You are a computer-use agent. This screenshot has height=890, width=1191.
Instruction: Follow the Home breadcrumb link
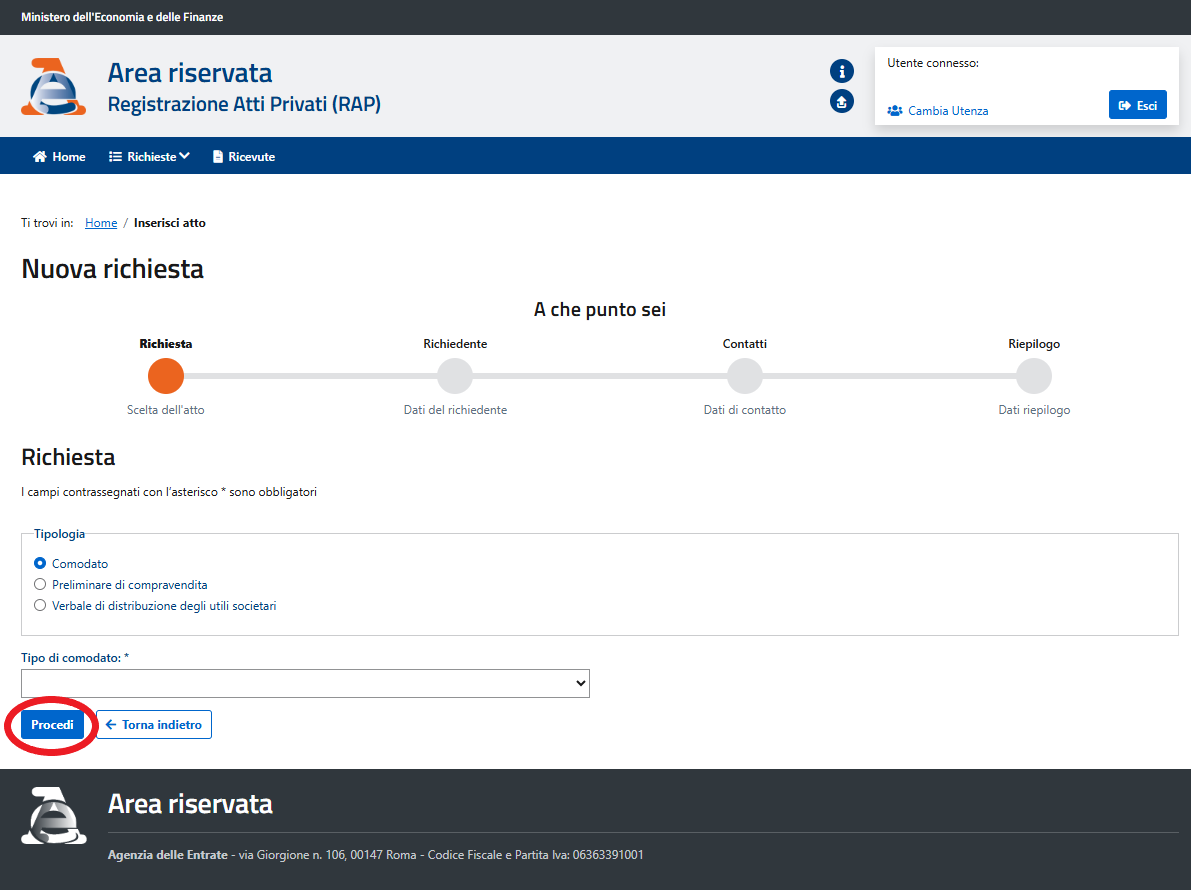(101, 222)
